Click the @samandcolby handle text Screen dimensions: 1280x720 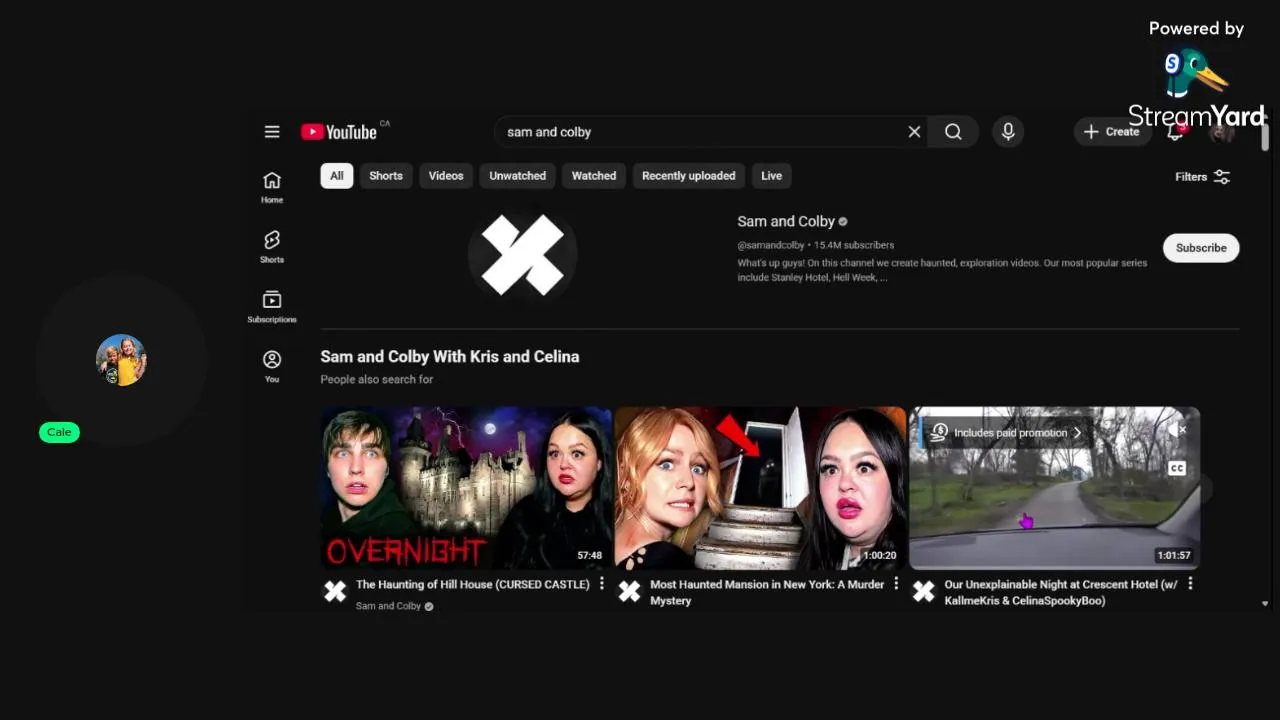pos(771,245)
